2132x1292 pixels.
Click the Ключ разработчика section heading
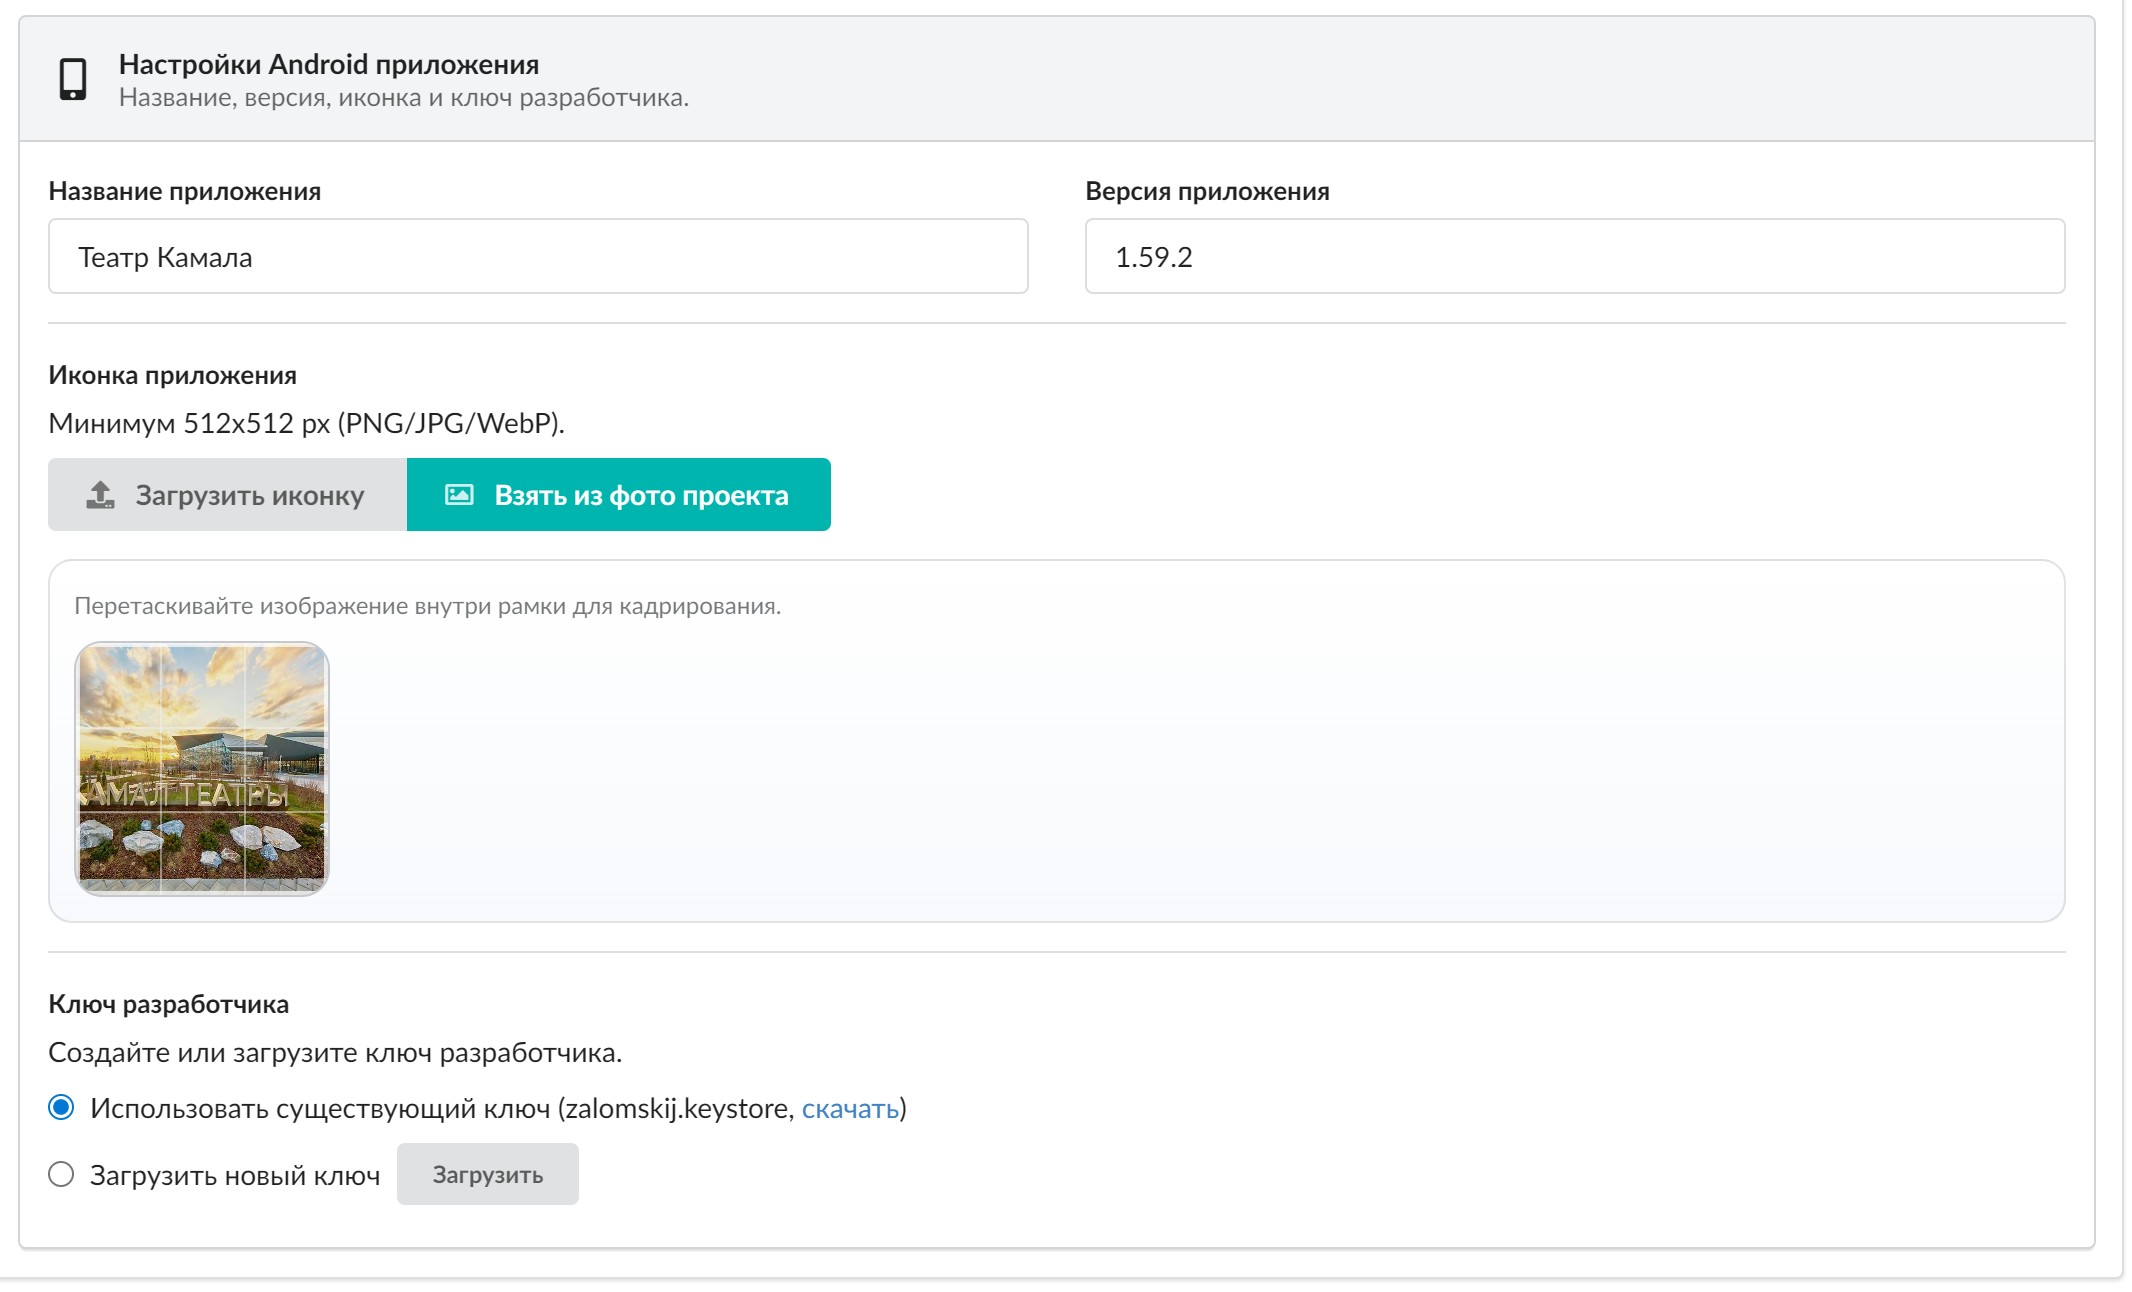tap(168, 1004)
